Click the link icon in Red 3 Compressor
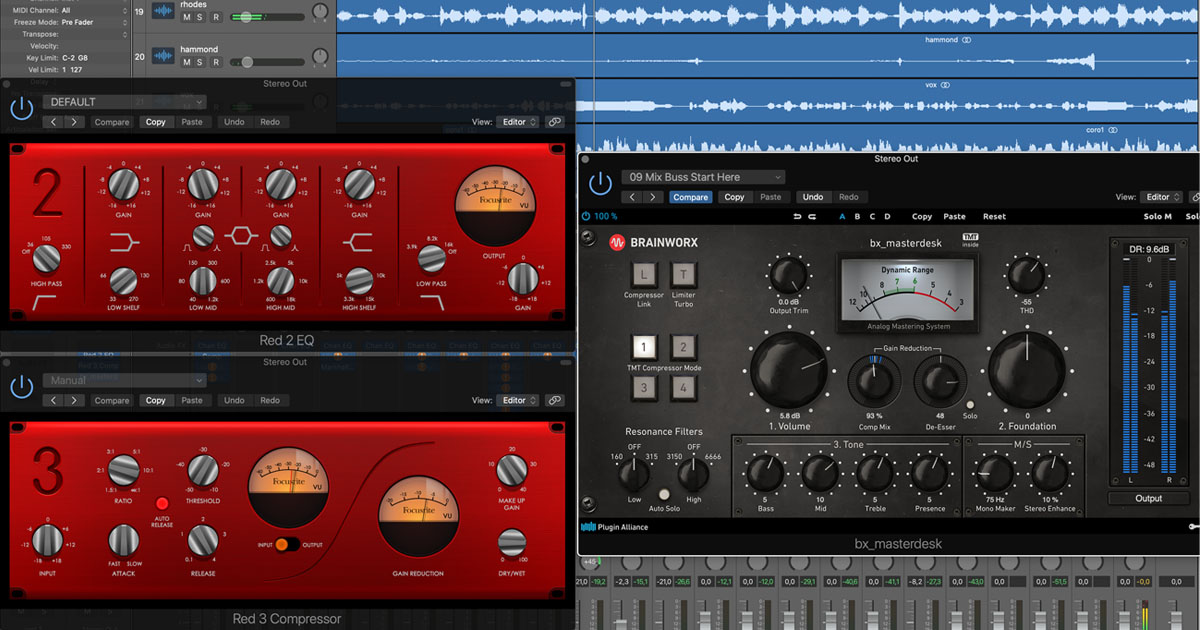The width and height of the screenshot is (1200, 630). pyautogui.click(x=555, y=401)
